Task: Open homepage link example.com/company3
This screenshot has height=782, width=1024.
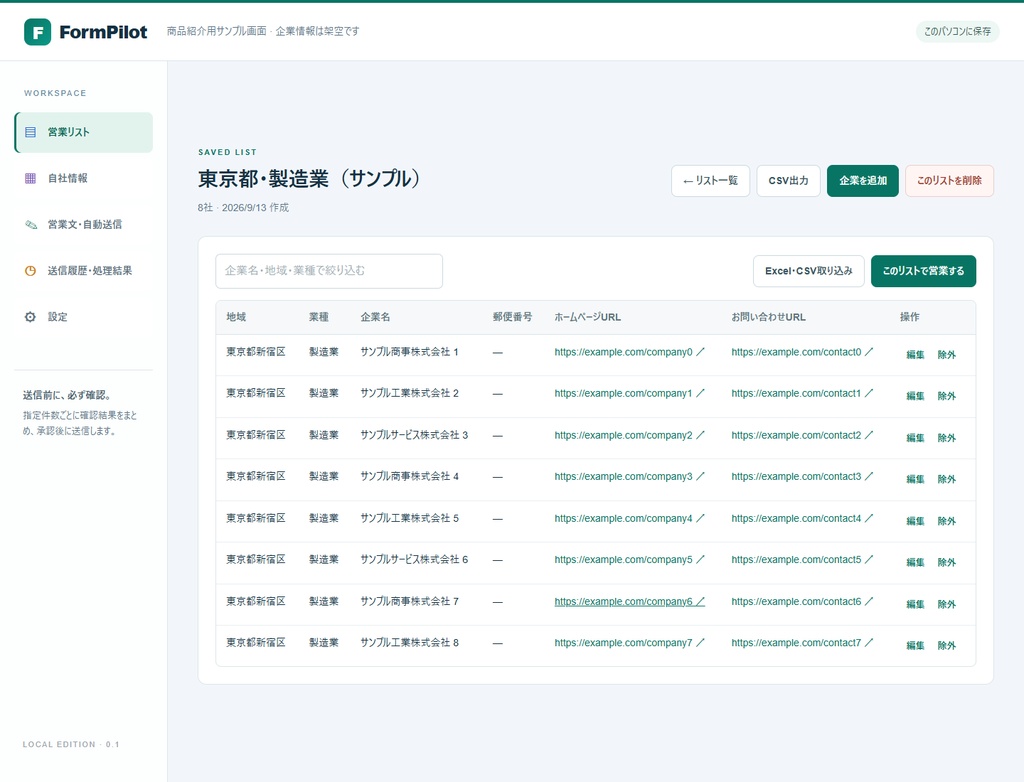Action: [630, 476]
